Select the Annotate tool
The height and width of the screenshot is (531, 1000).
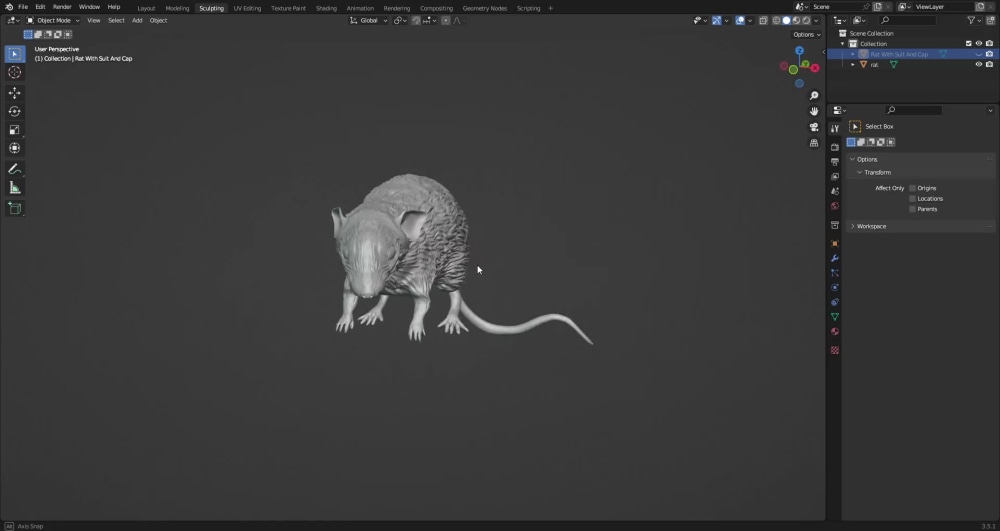[x=14, y=169]
